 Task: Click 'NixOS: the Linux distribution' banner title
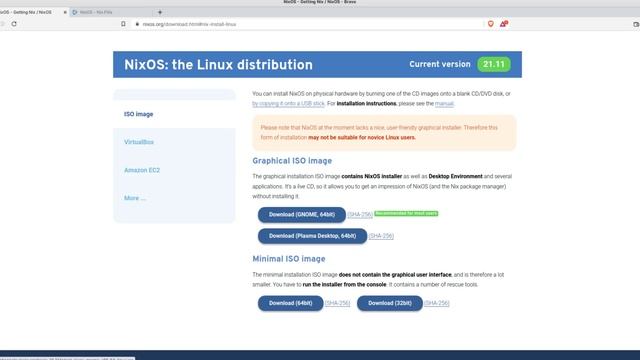(x=218, y=65)
